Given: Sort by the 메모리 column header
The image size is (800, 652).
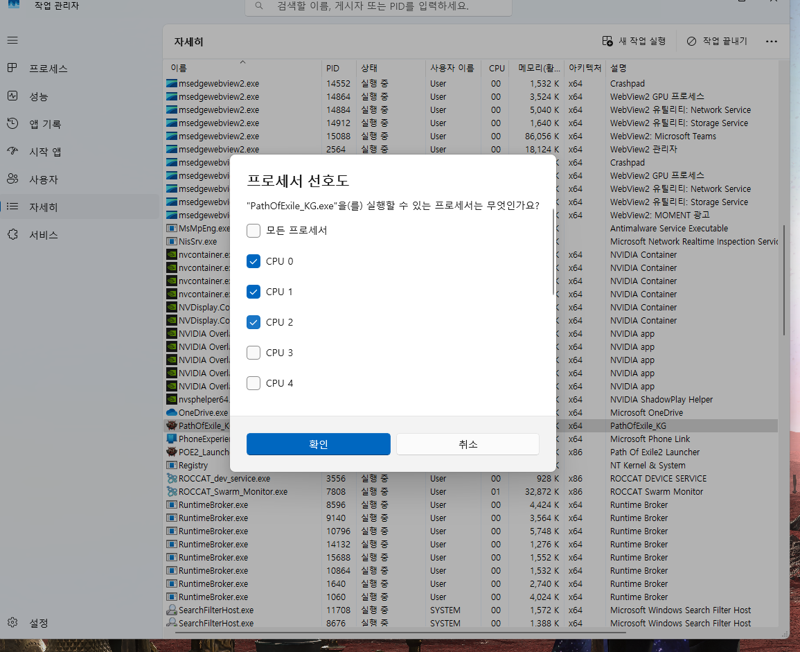Looking at the screenshot, I should [x=538, y=68].
